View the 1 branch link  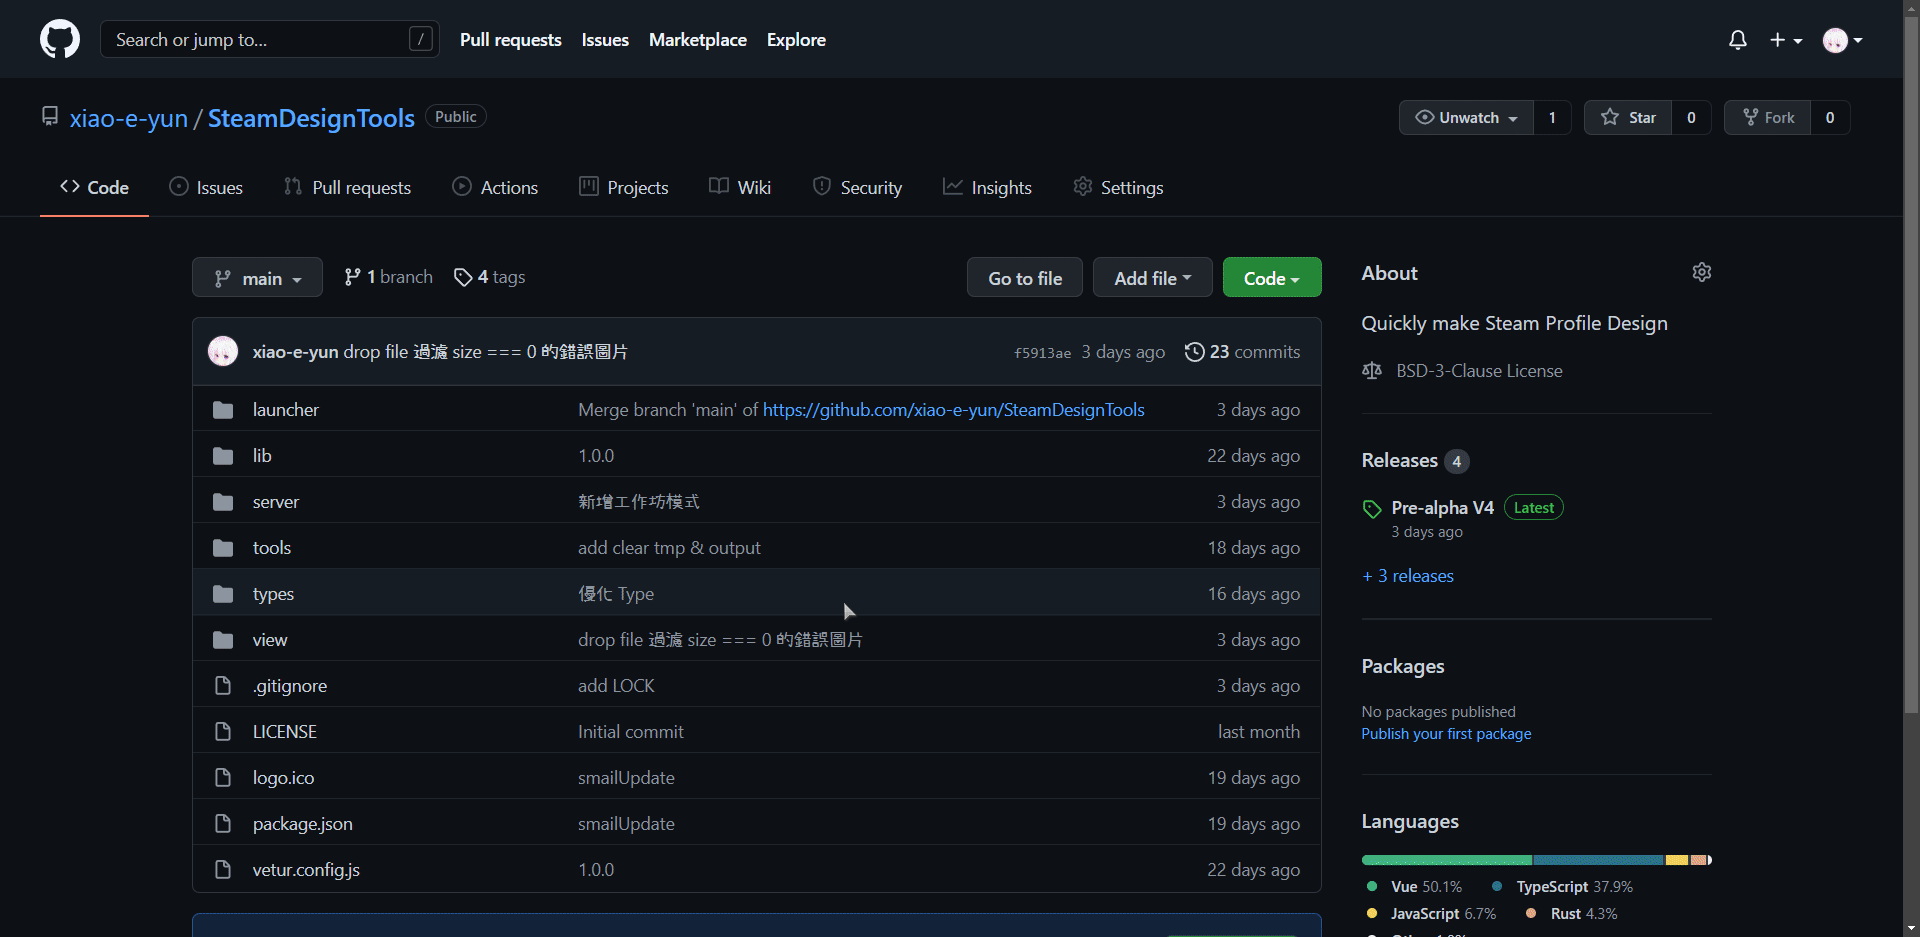[388, 277]
